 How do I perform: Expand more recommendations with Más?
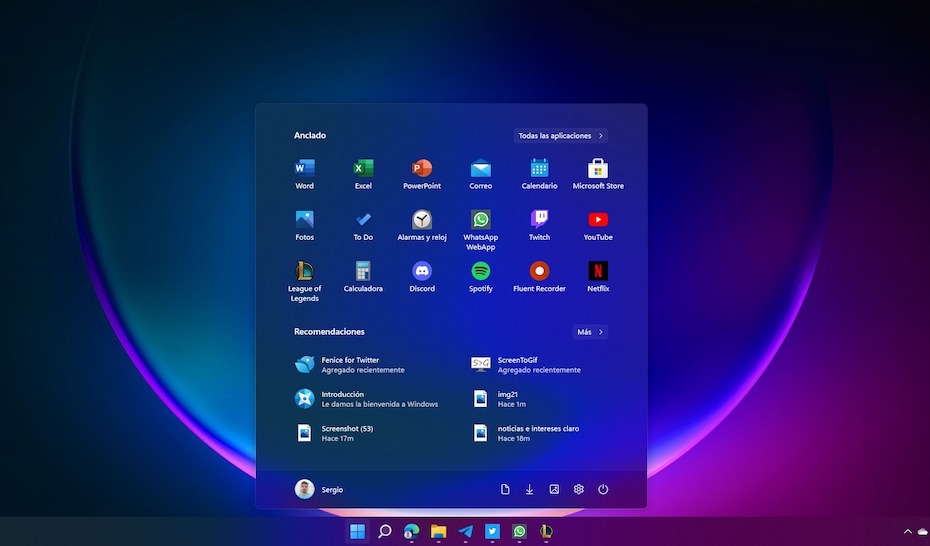pyautogui.click(x=590, y=332)
